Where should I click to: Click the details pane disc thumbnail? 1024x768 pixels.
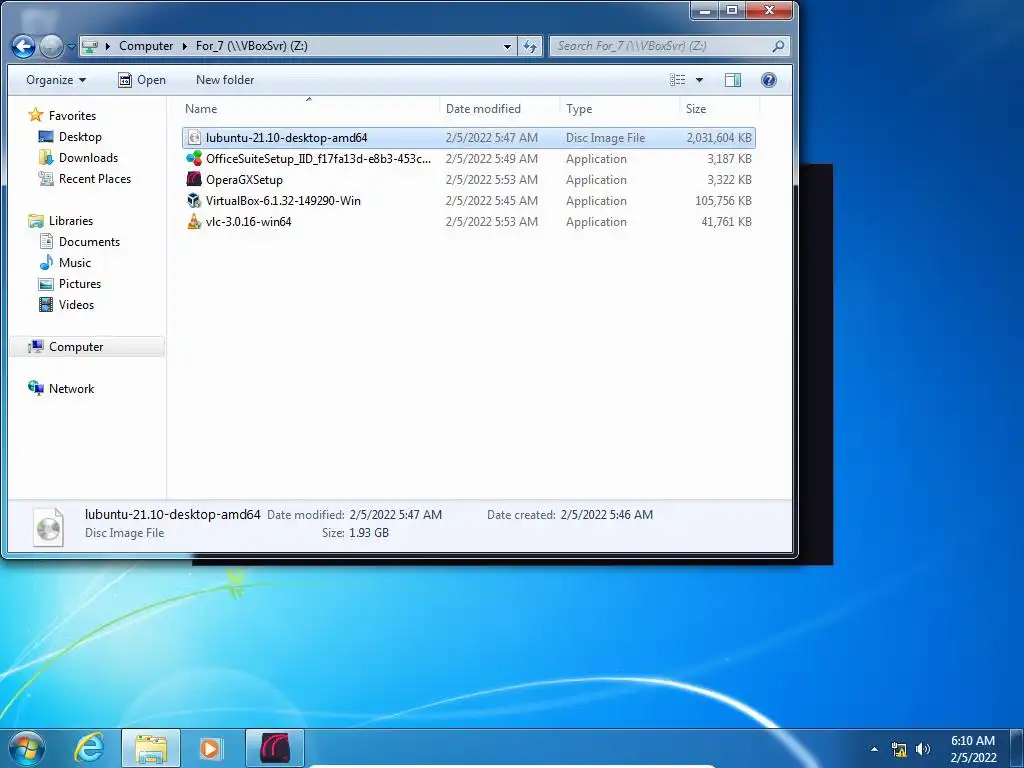point(48,526)
